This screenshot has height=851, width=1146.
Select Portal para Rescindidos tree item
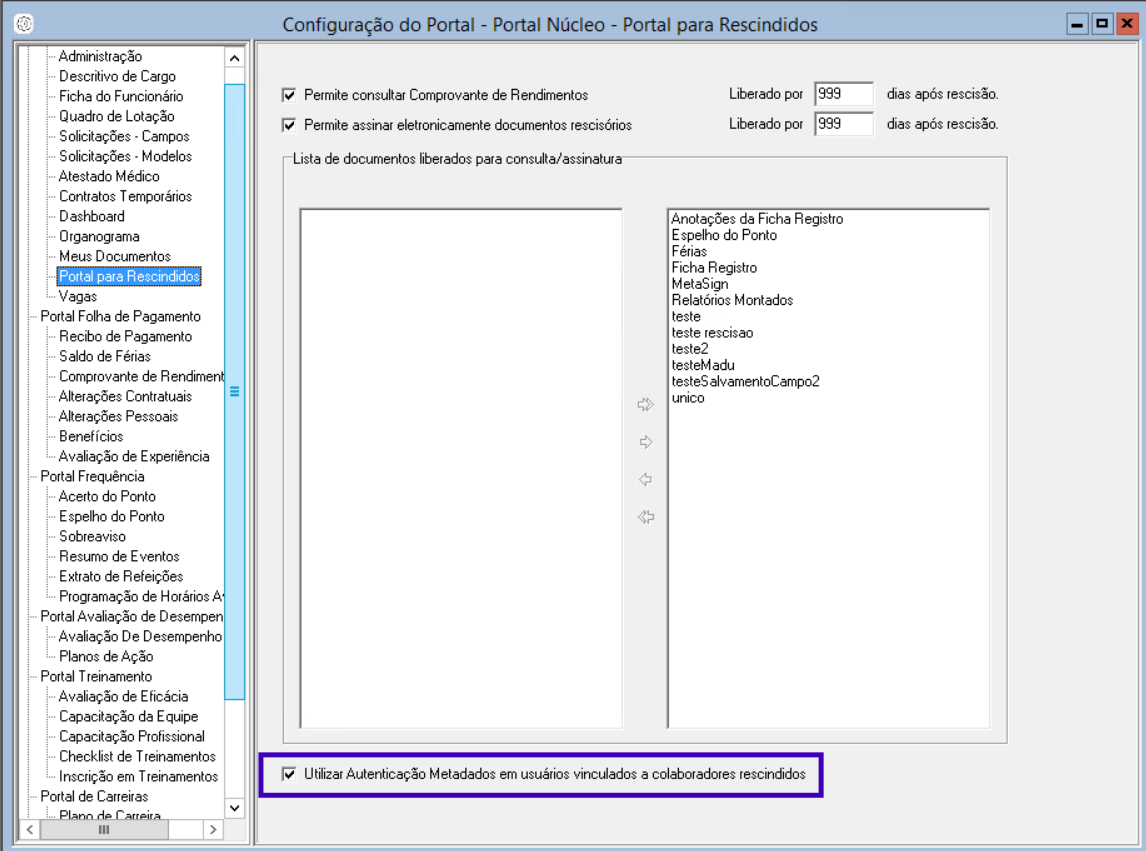tap(129, 276)
